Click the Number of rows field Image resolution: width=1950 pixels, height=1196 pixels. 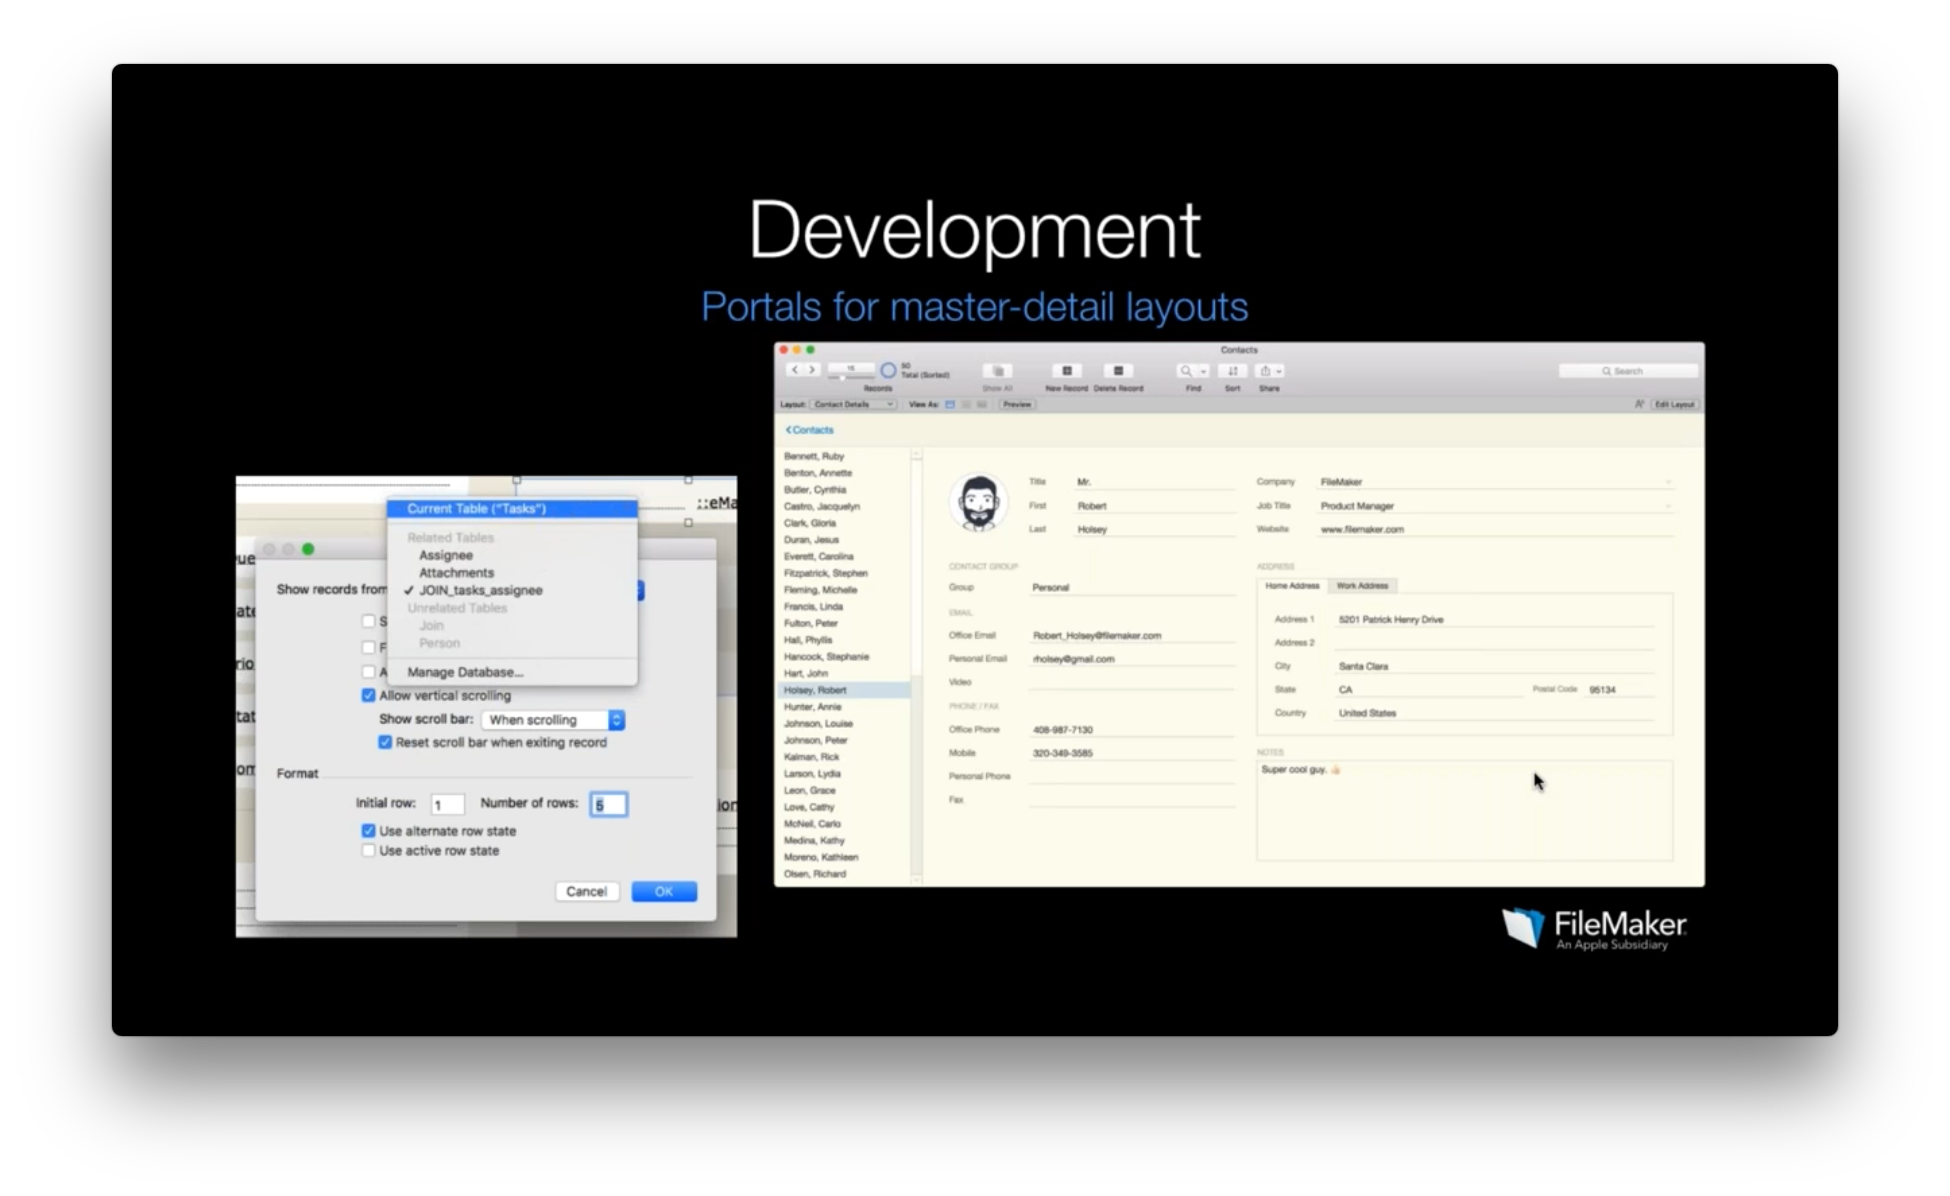point(608,804)
